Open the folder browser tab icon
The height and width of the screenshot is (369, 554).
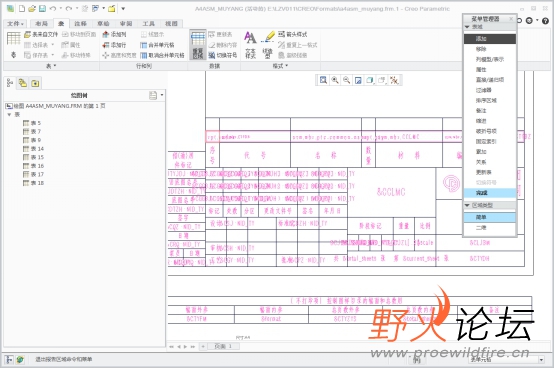[35, 83]
